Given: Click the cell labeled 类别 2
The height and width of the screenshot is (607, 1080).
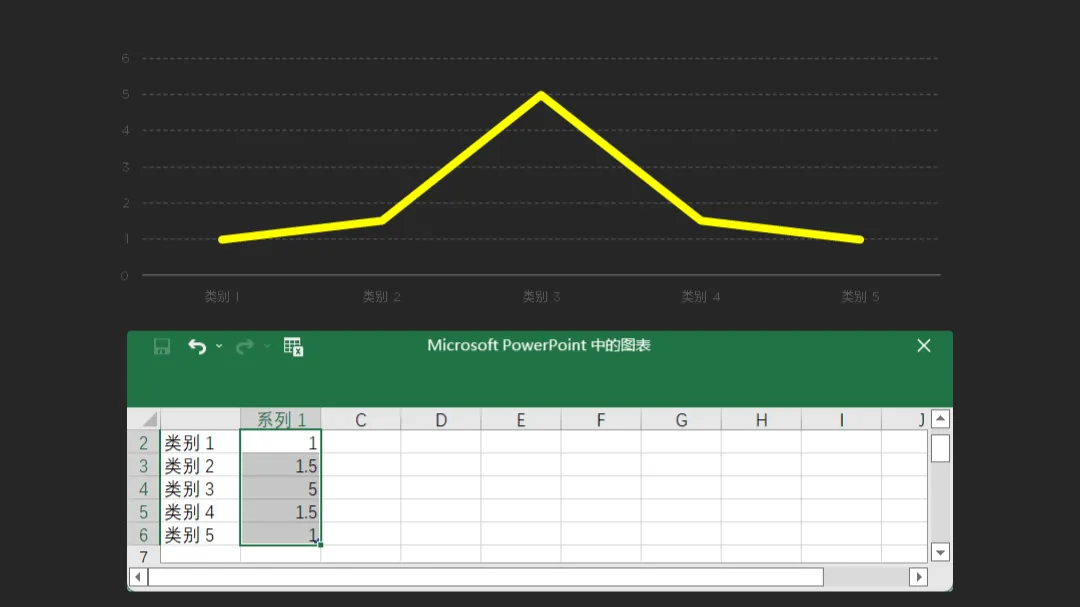Looking at the screenshot, I should 200,465.
